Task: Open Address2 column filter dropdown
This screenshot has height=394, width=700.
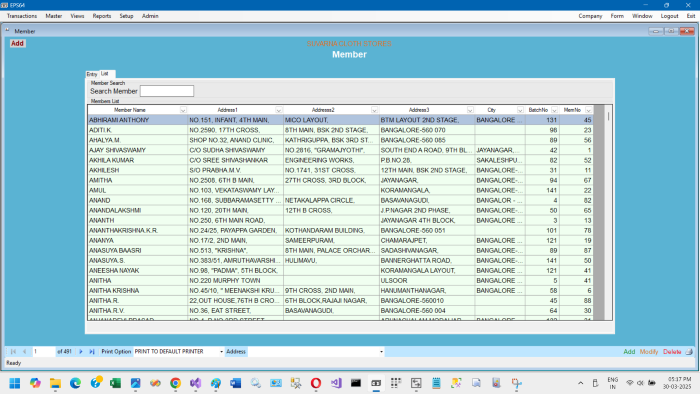Action: coord(374,110)
